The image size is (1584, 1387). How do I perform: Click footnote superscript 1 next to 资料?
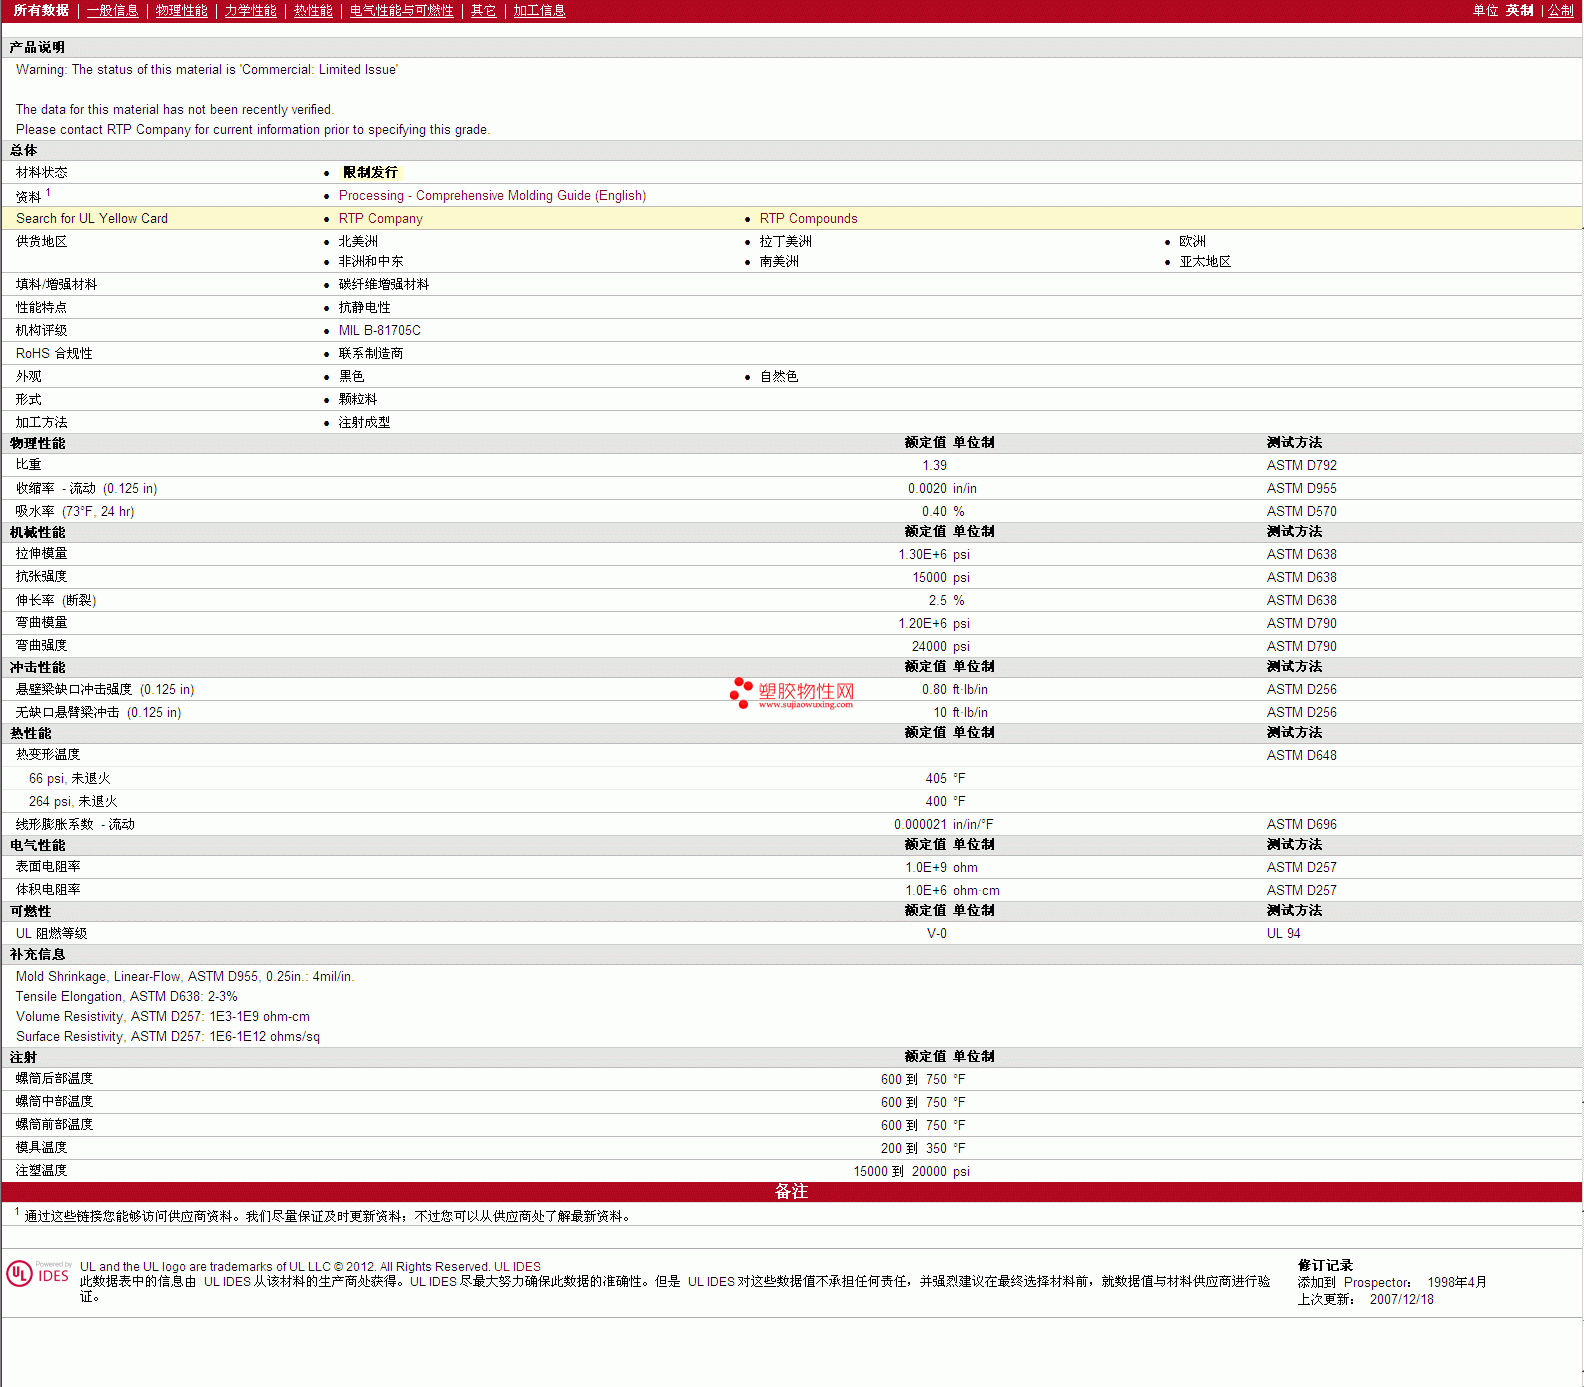[48, 193]
